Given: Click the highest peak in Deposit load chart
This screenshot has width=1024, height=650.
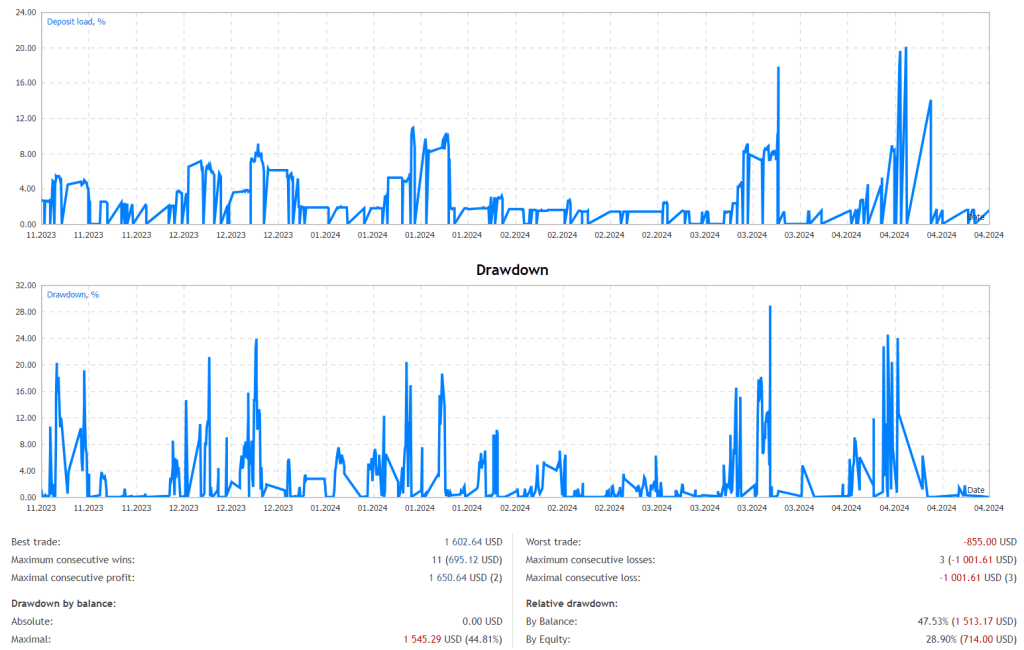Looking at the screenshot, I should (905, 49).
